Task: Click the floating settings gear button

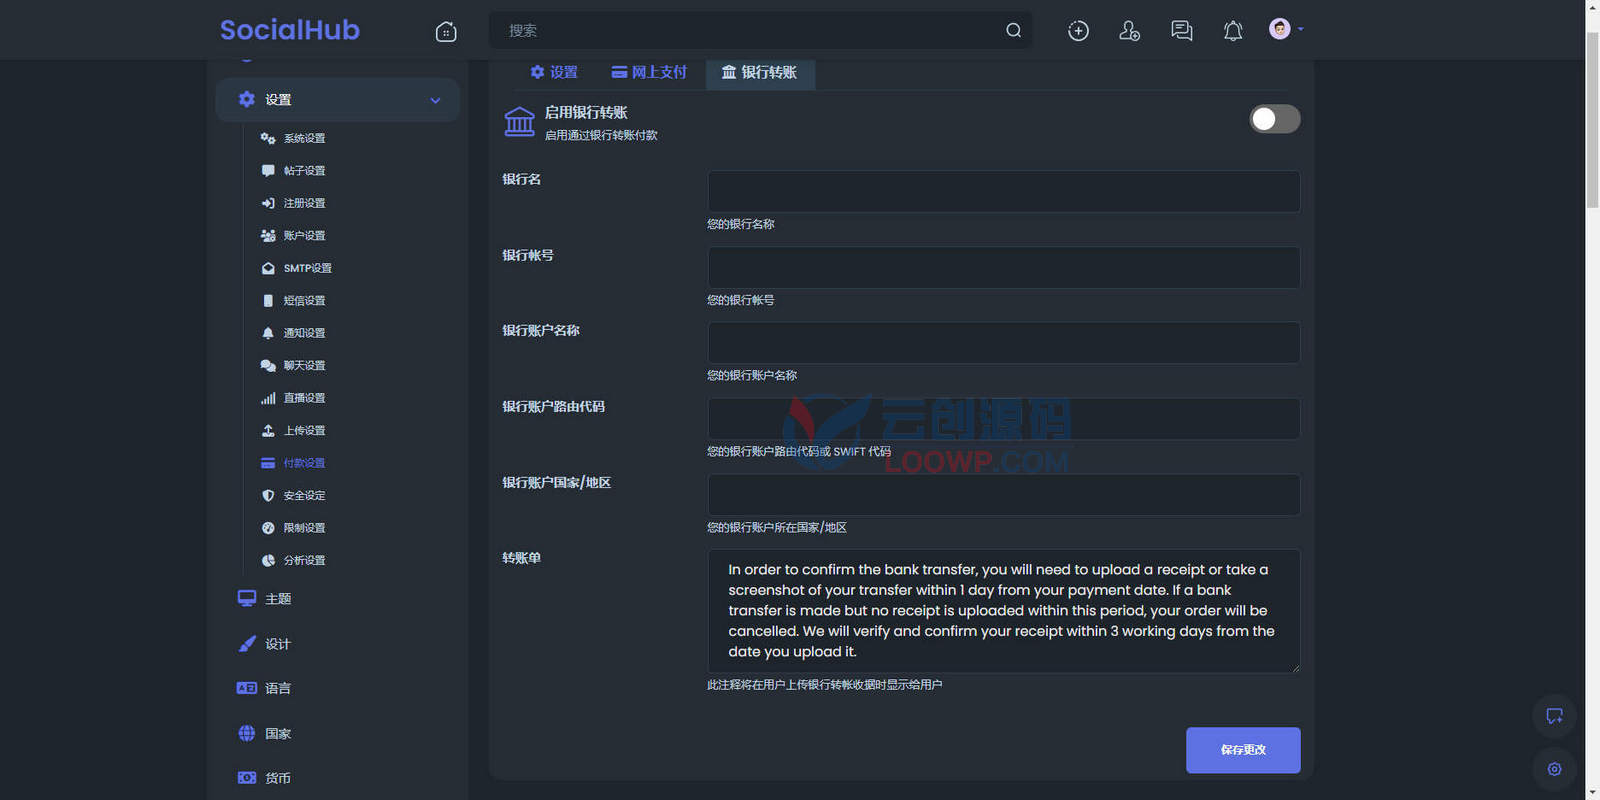Action: pyautogui.click(x=1555, y=769)
